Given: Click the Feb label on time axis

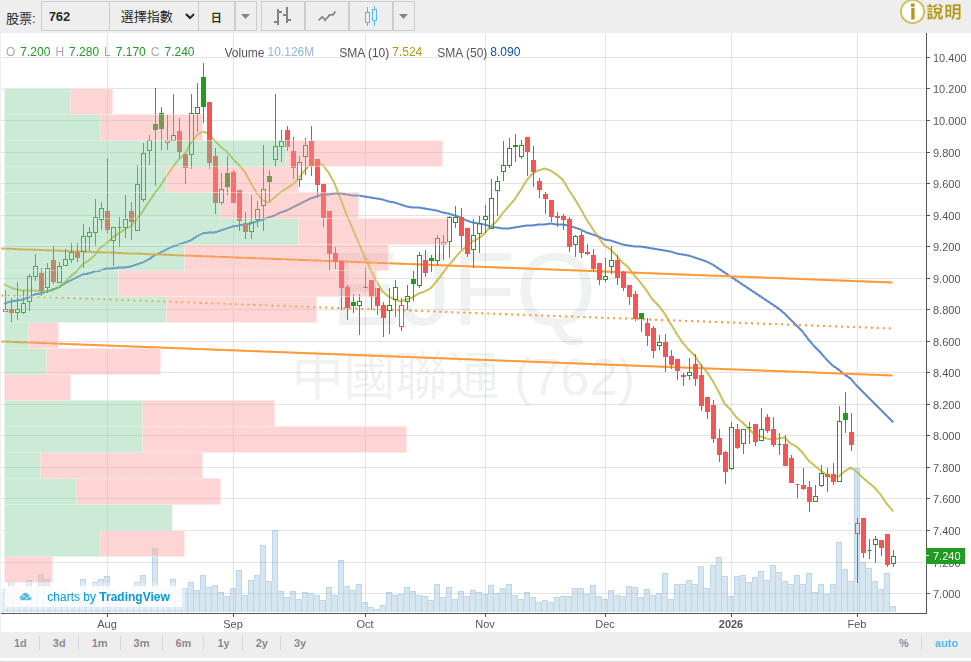Looking at the screenshot, I should click(x=856, y=624).
